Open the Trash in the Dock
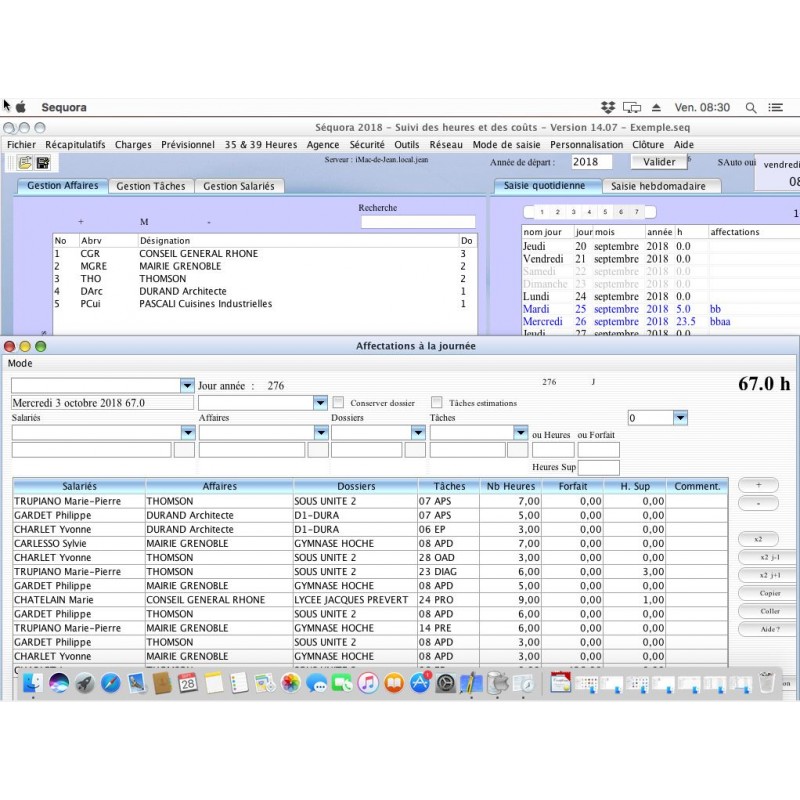Image resolution: width=800 pixels, height=800 pixels. click(x=766, y=682)
